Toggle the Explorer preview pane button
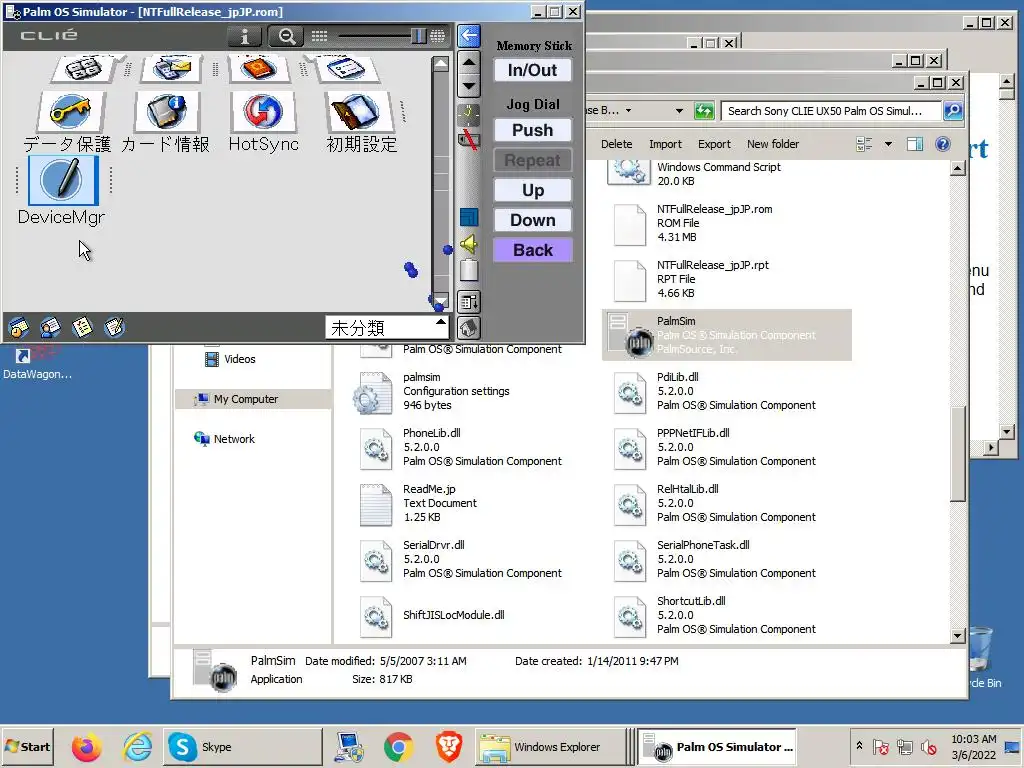The image size is (1024, 768). coord(915,144)
